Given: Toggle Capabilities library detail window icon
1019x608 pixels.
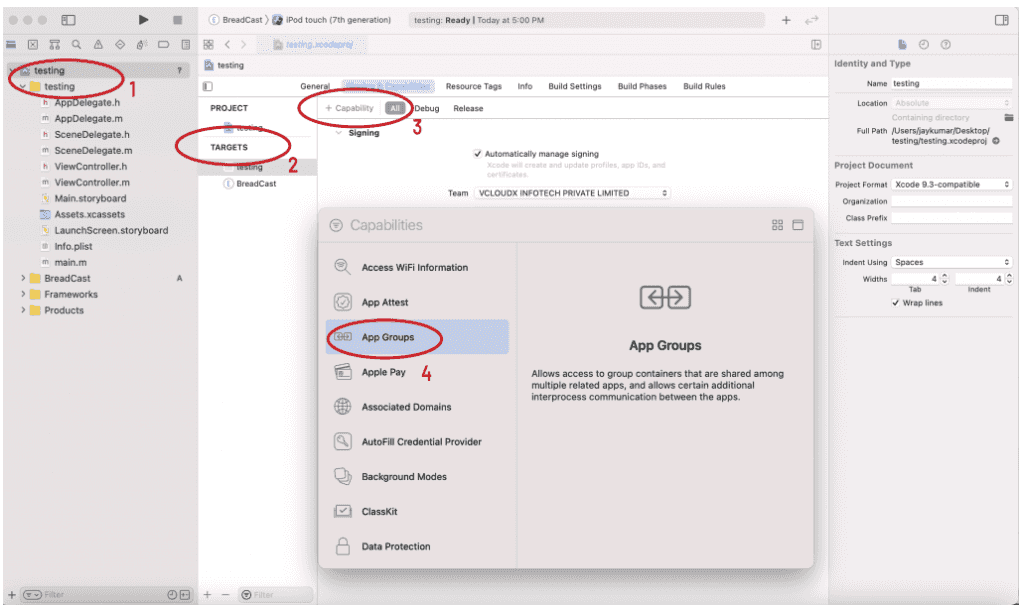Looking at the screenshot, I should 798,225.
